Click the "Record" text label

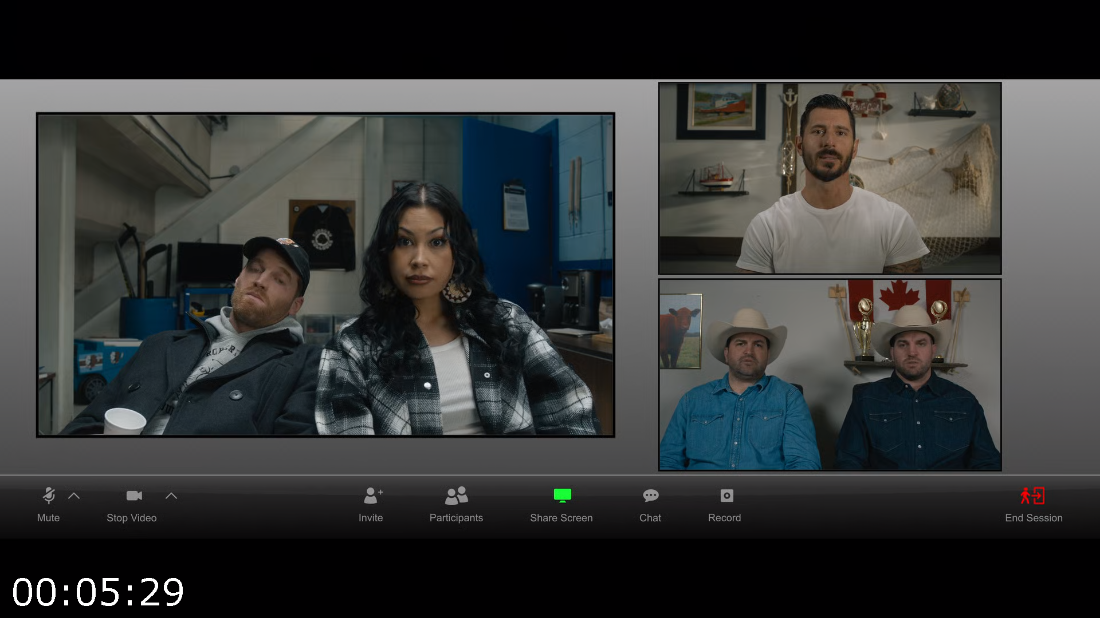click(724, 518)
